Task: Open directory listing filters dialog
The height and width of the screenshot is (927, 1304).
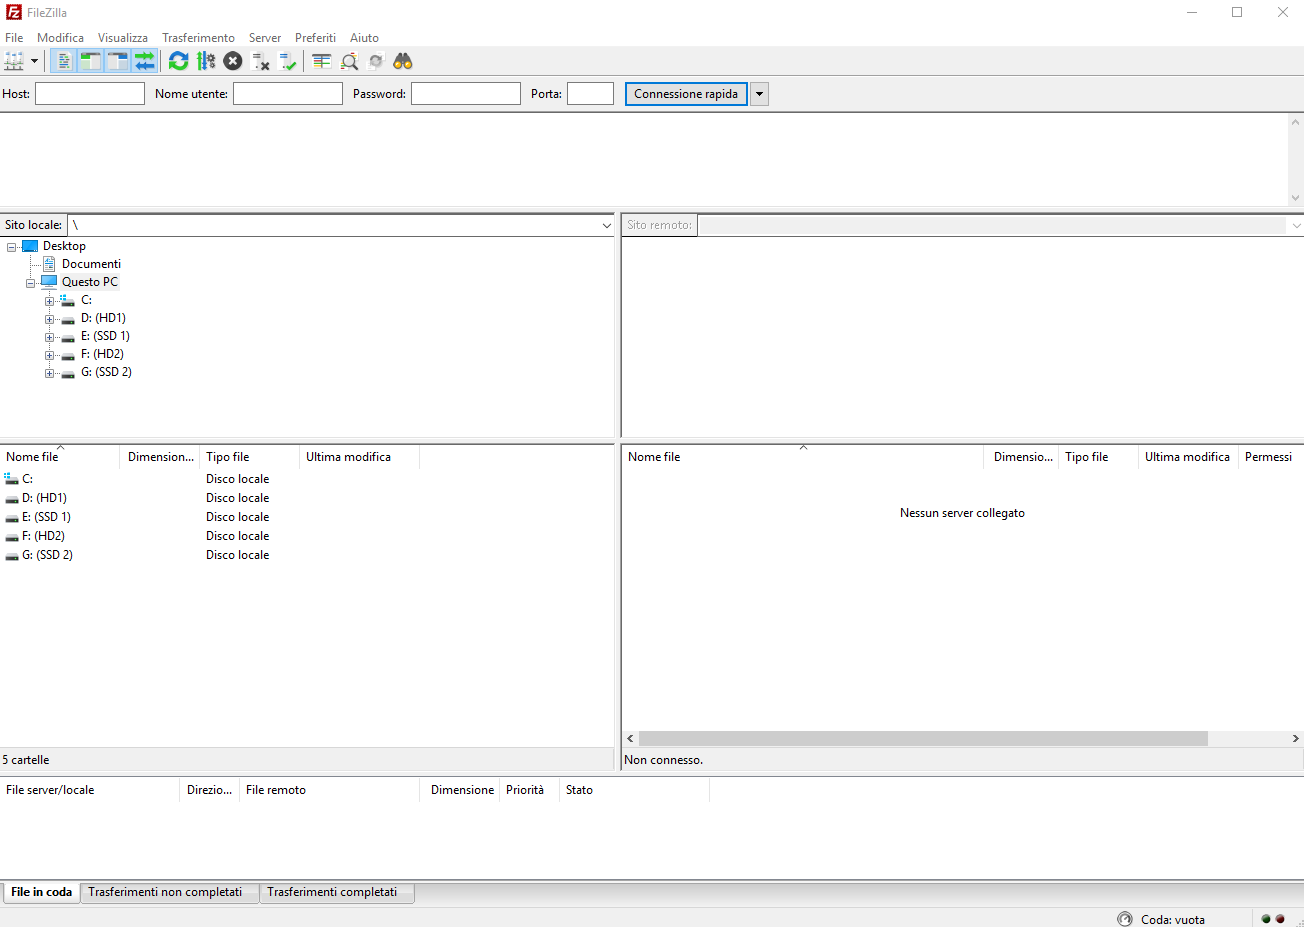Action: tap(322, 61)
